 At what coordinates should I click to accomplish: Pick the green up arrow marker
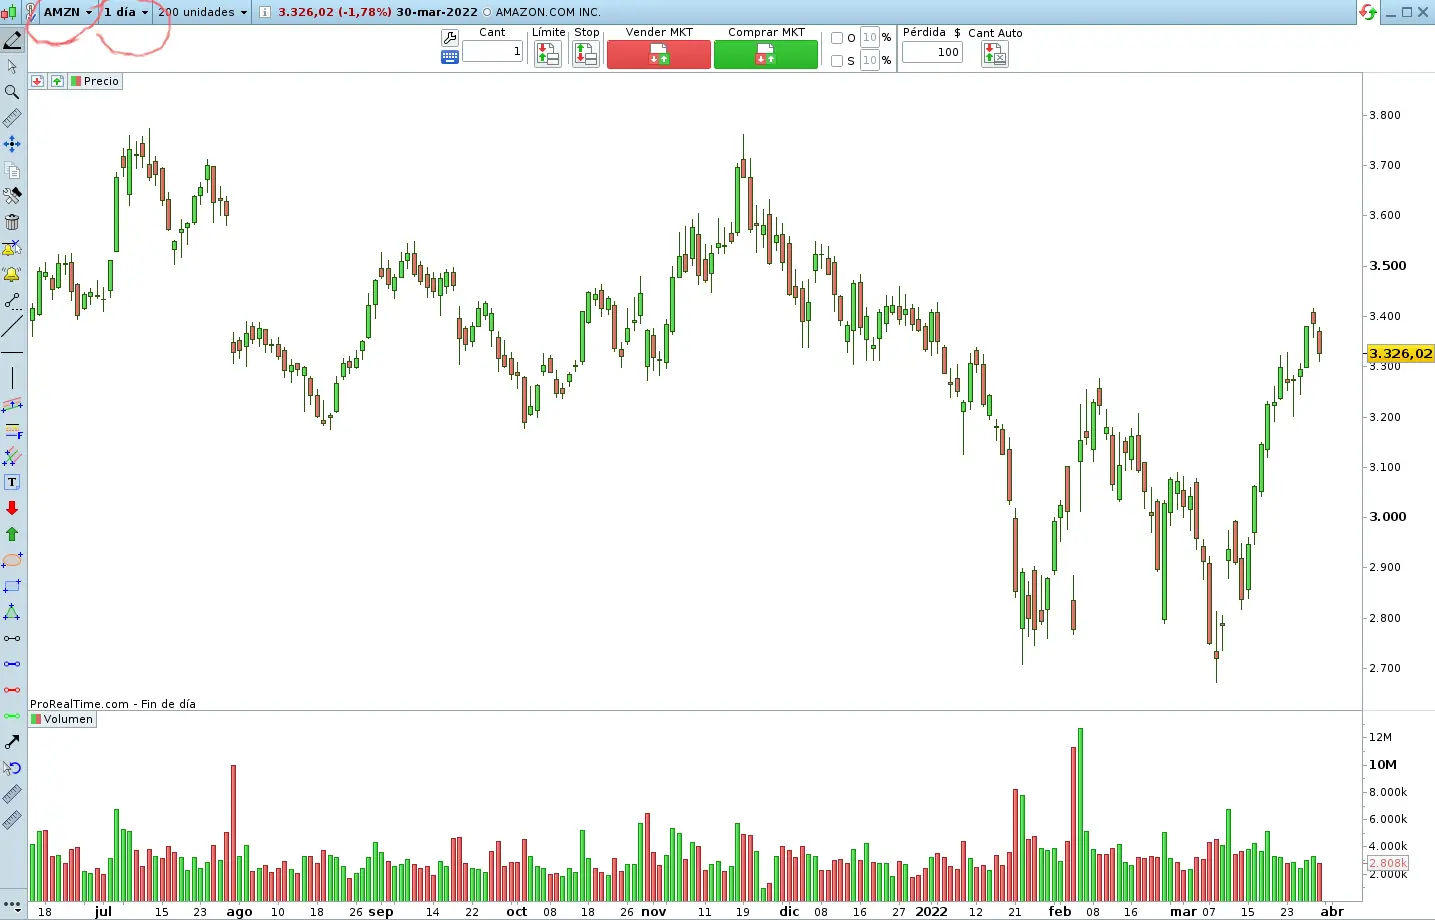12,534
